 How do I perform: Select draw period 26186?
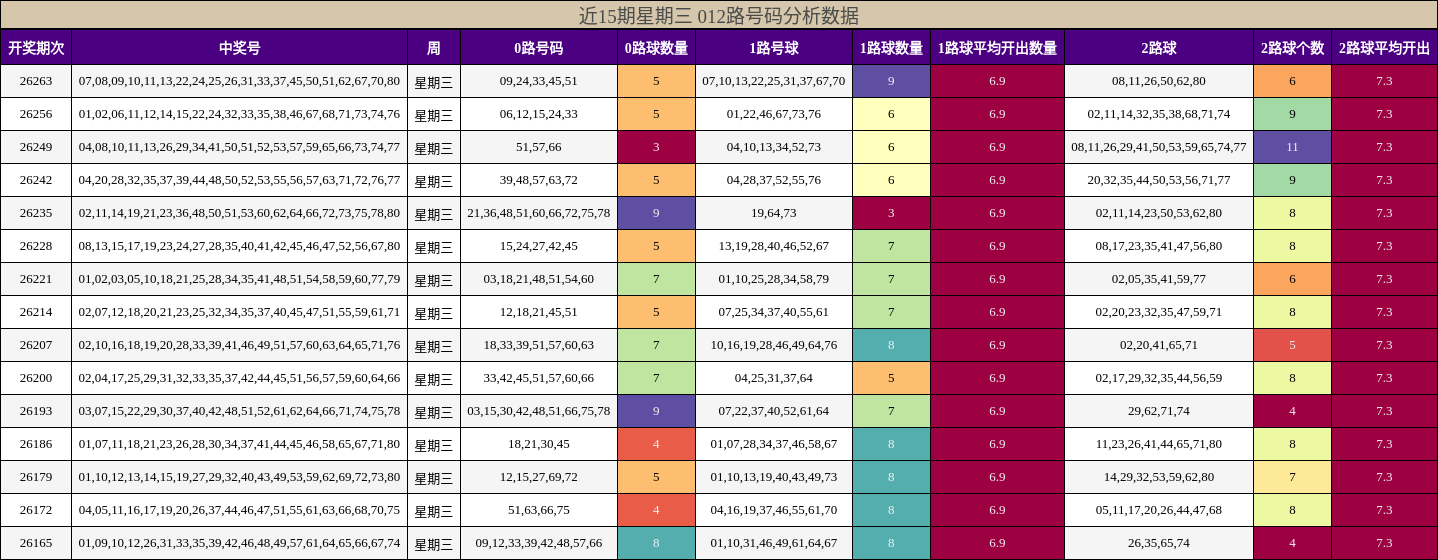36,444
